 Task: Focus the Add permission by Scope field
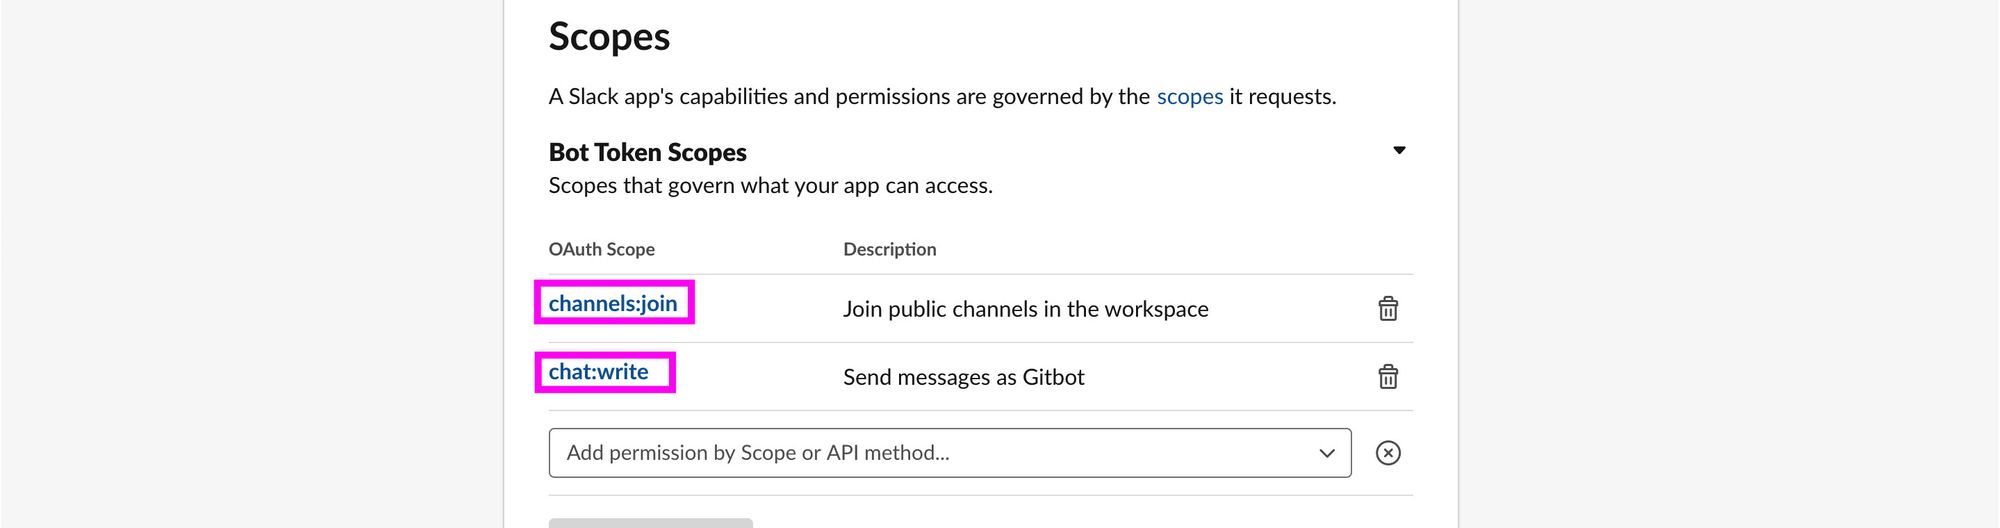point(950,453)
